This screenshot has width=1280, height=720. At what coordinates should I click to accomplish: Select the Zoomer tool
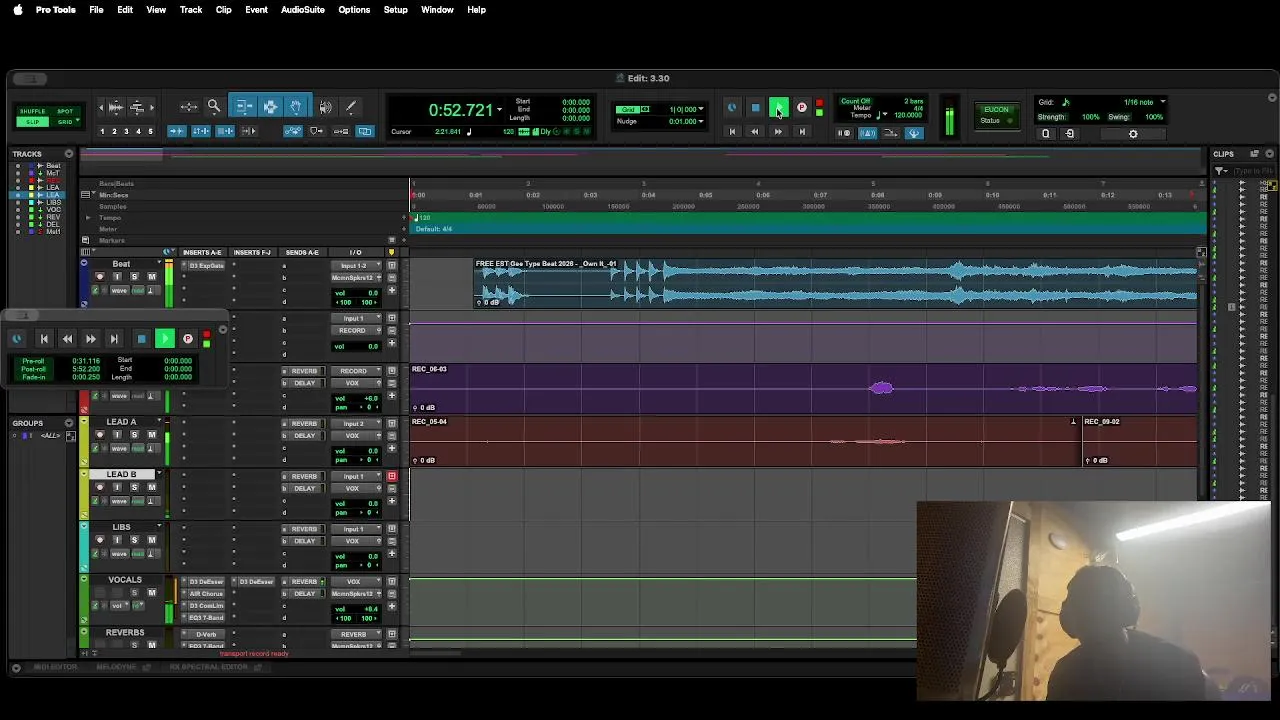coord(214,107)
